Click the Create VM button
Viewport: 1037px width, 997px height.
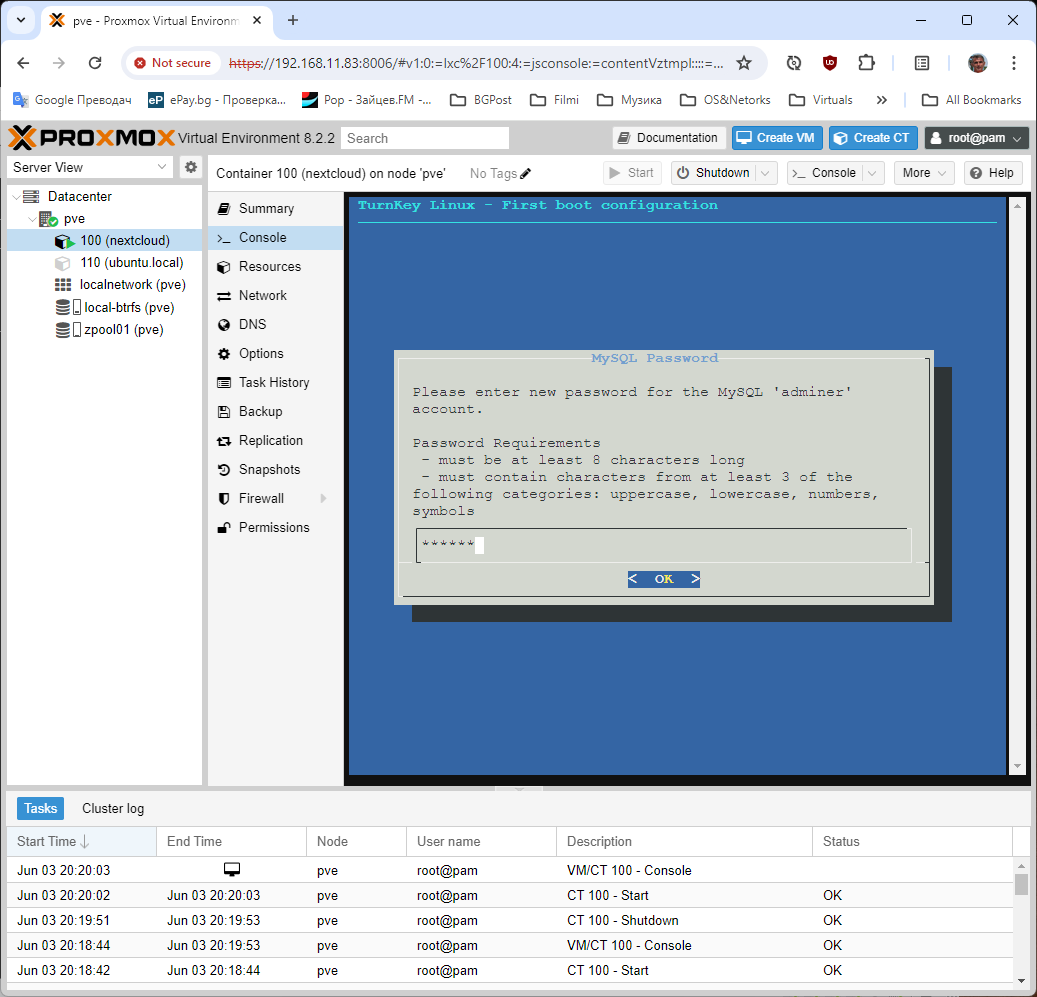click(776, 138)
